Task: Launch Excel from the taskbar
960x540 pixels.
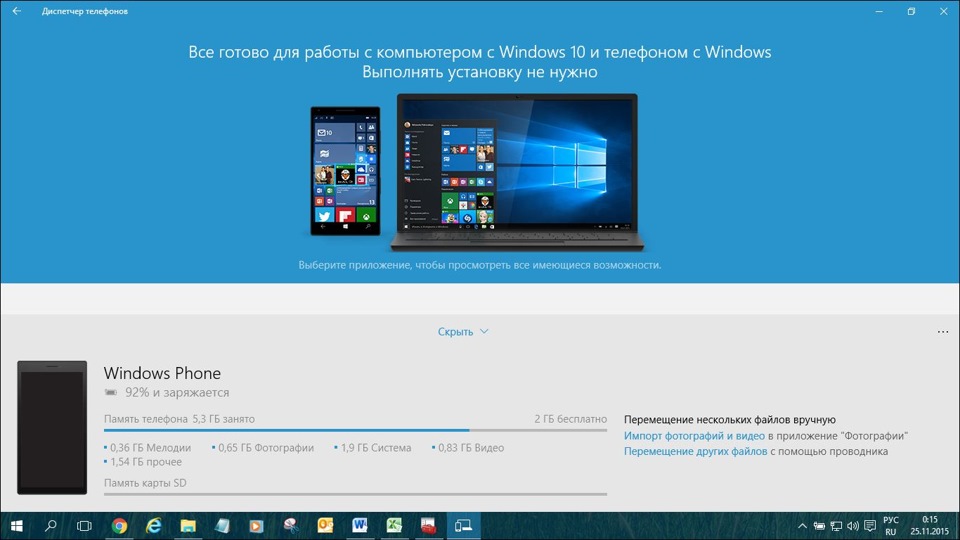Action: [x=394, y=526]
